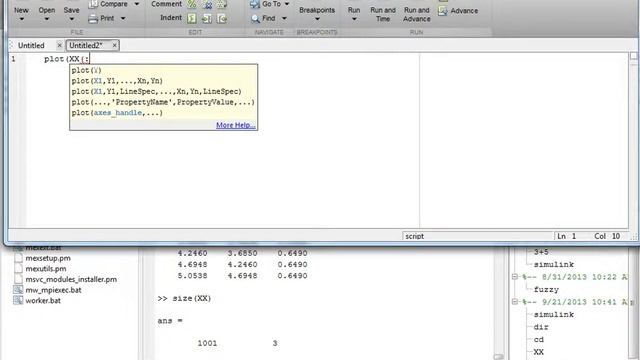
Task: Select fuzzy in Command History
Action: click(546, 289)
